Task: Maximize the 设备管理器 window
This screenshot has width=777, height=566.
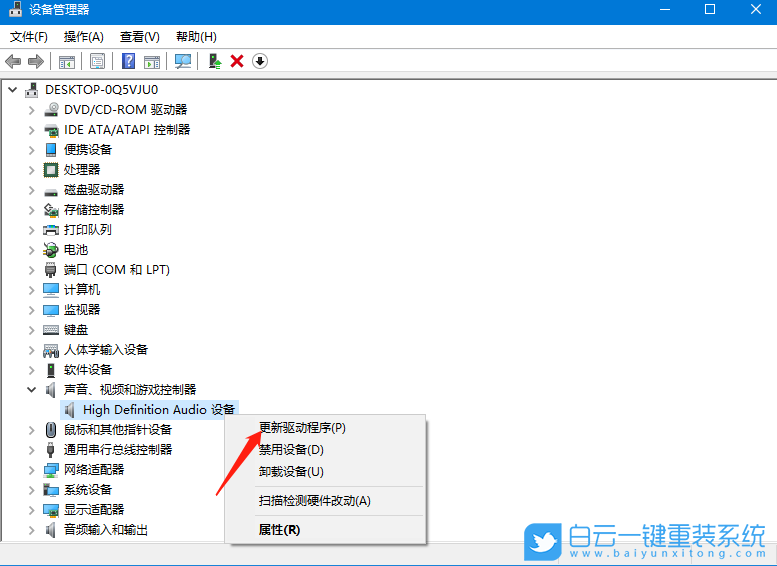Action: 710,9
